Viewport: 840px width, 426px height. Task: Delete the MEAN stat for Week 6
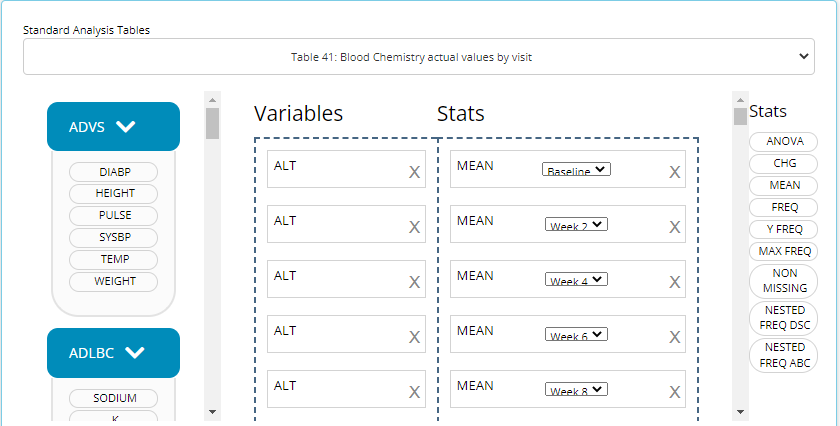(674, 337)
